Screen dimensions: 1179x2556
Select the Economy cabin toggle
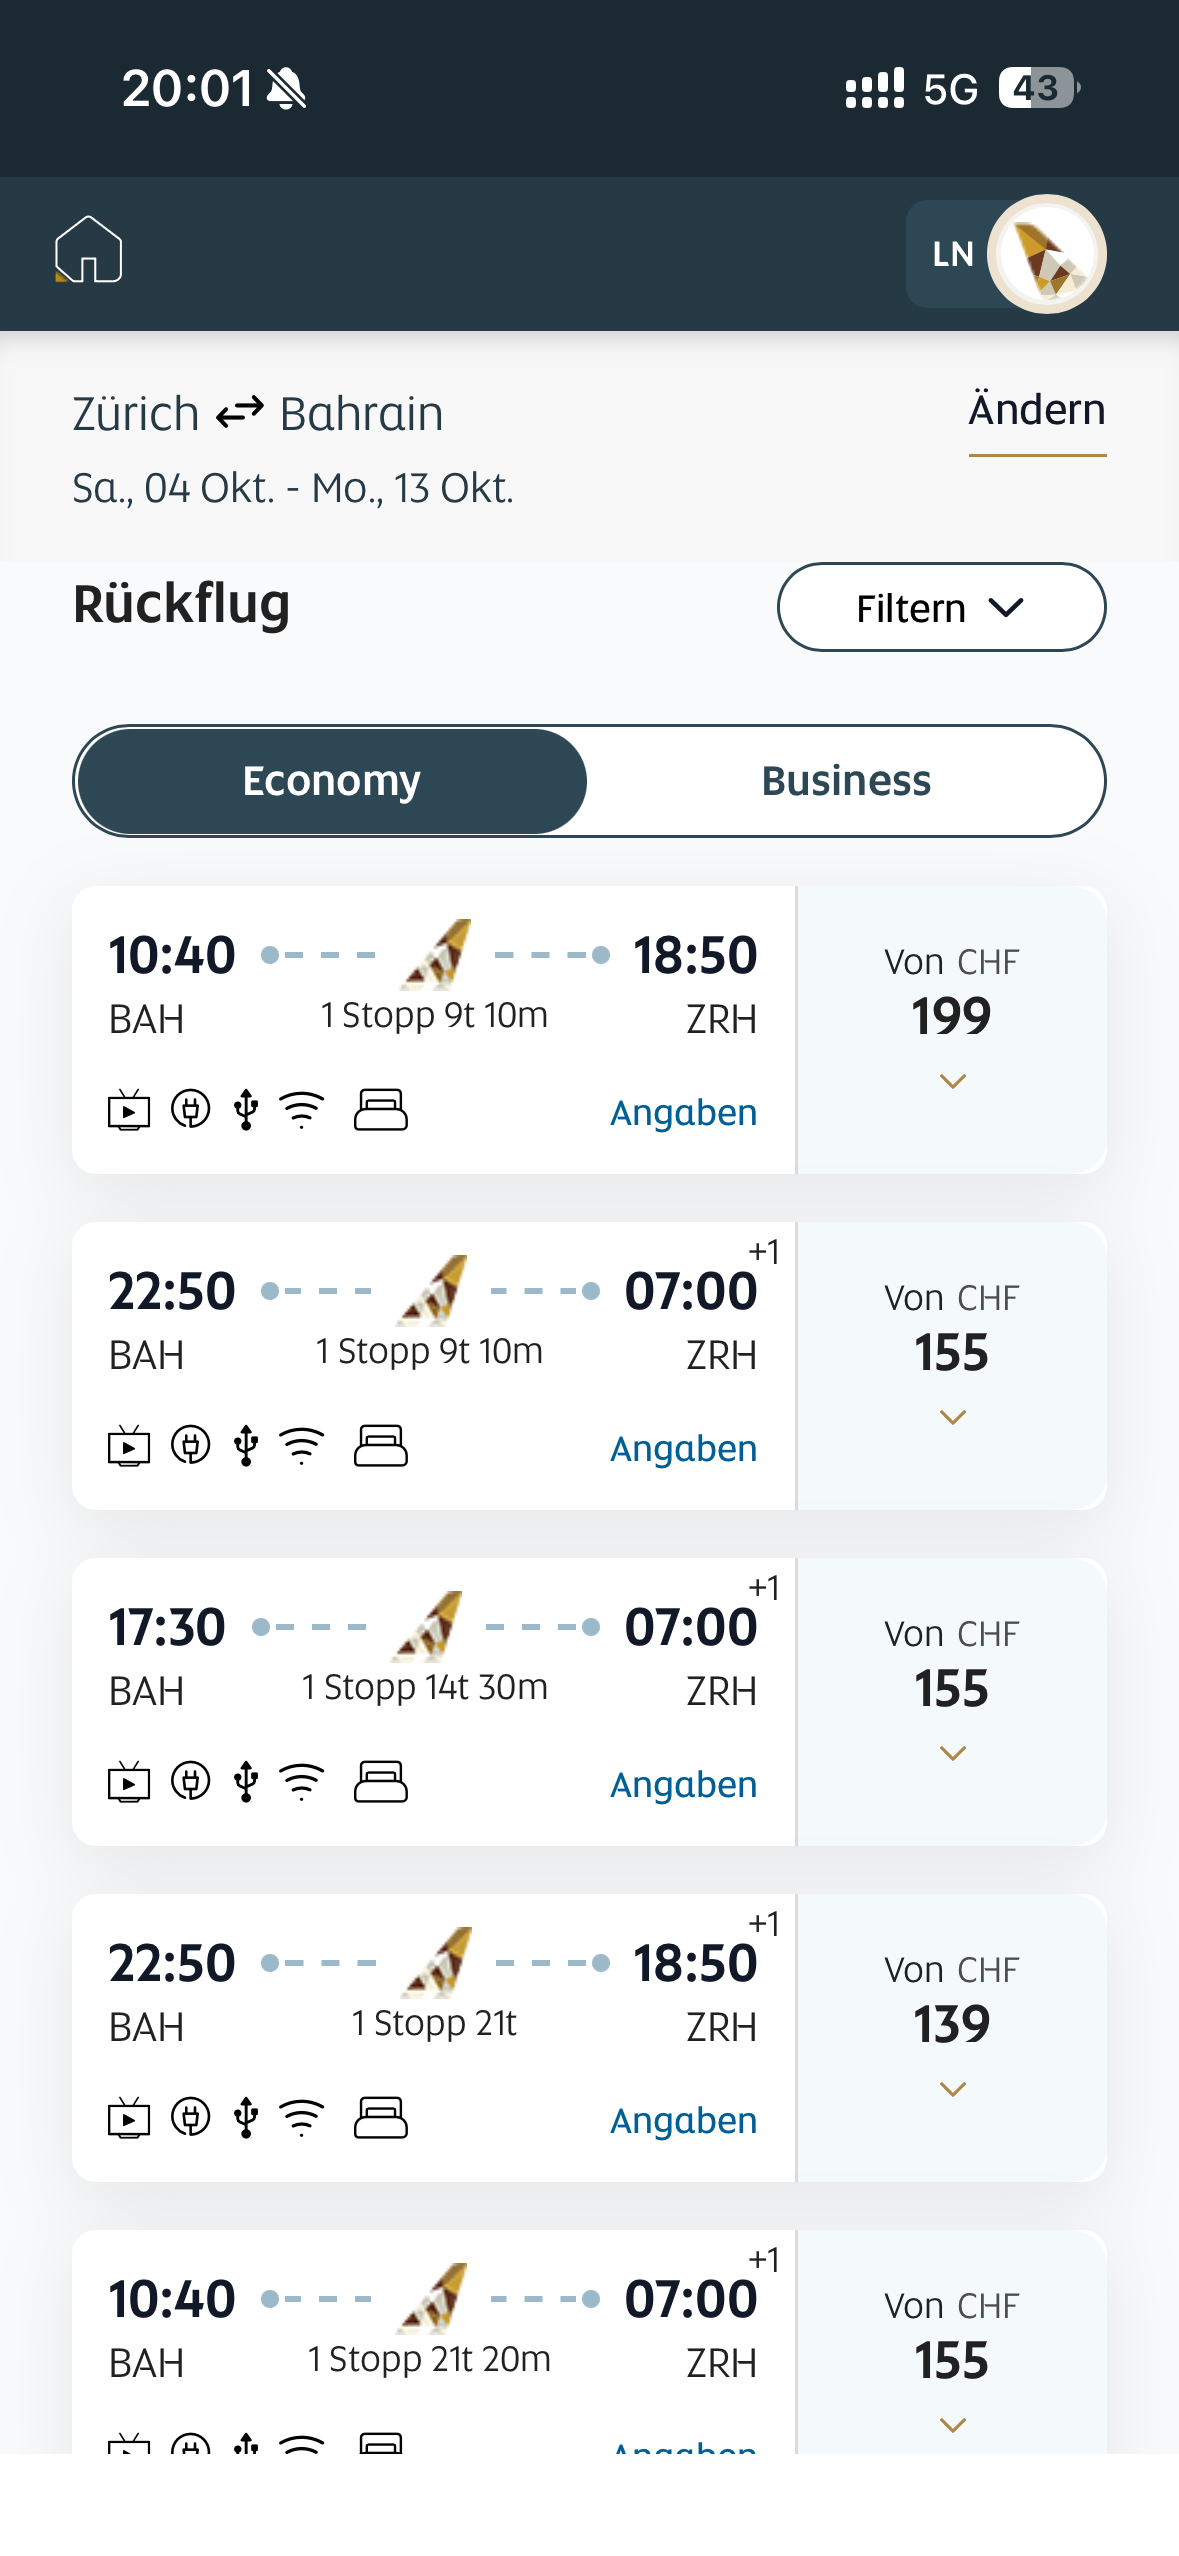coord(331,781)
